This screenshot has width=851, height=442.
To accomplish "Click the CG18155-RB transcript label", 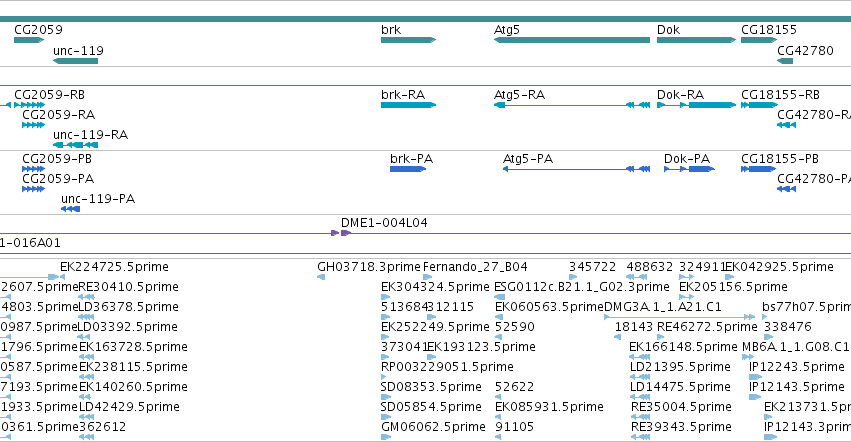I will (x=780, y=94).
